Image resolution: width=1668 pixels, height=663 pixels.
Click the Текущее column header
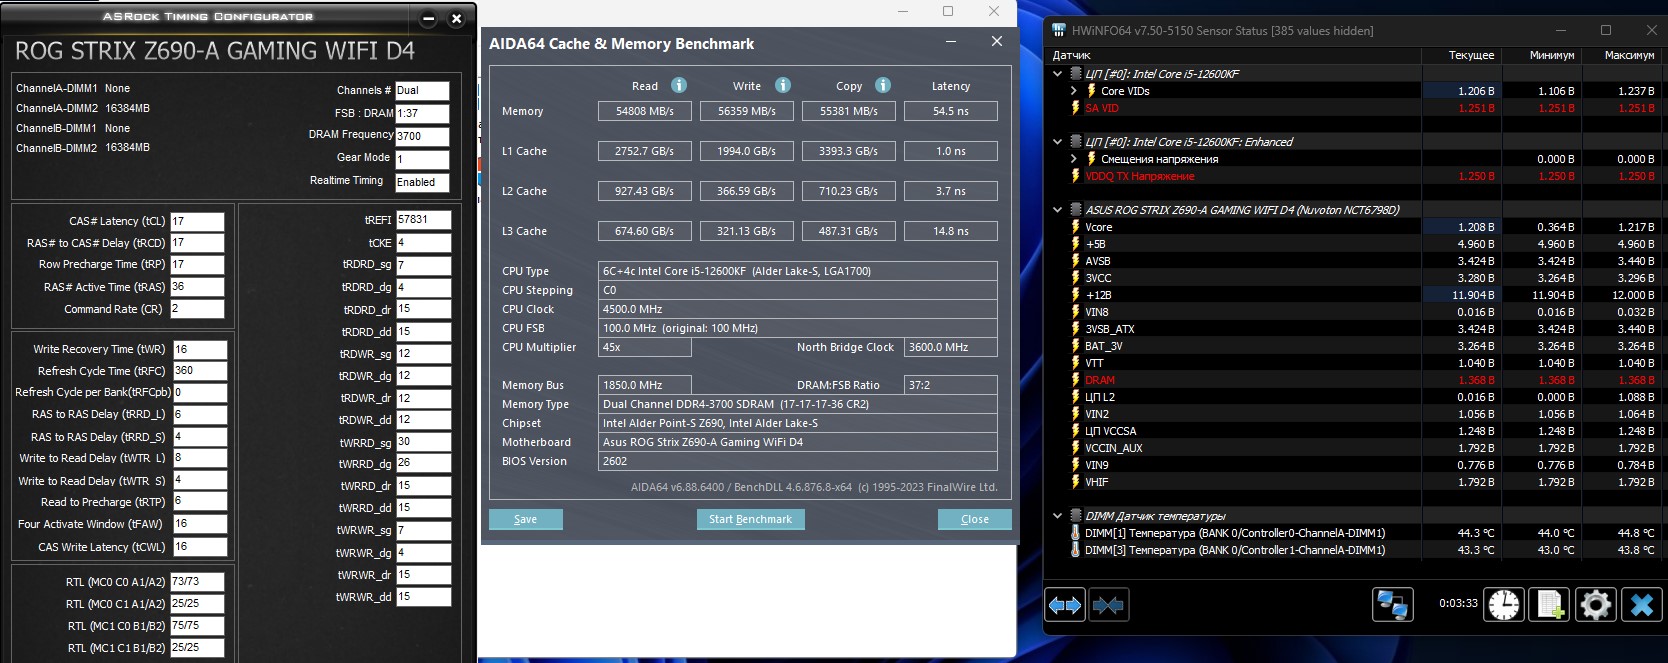(1471, 55)
